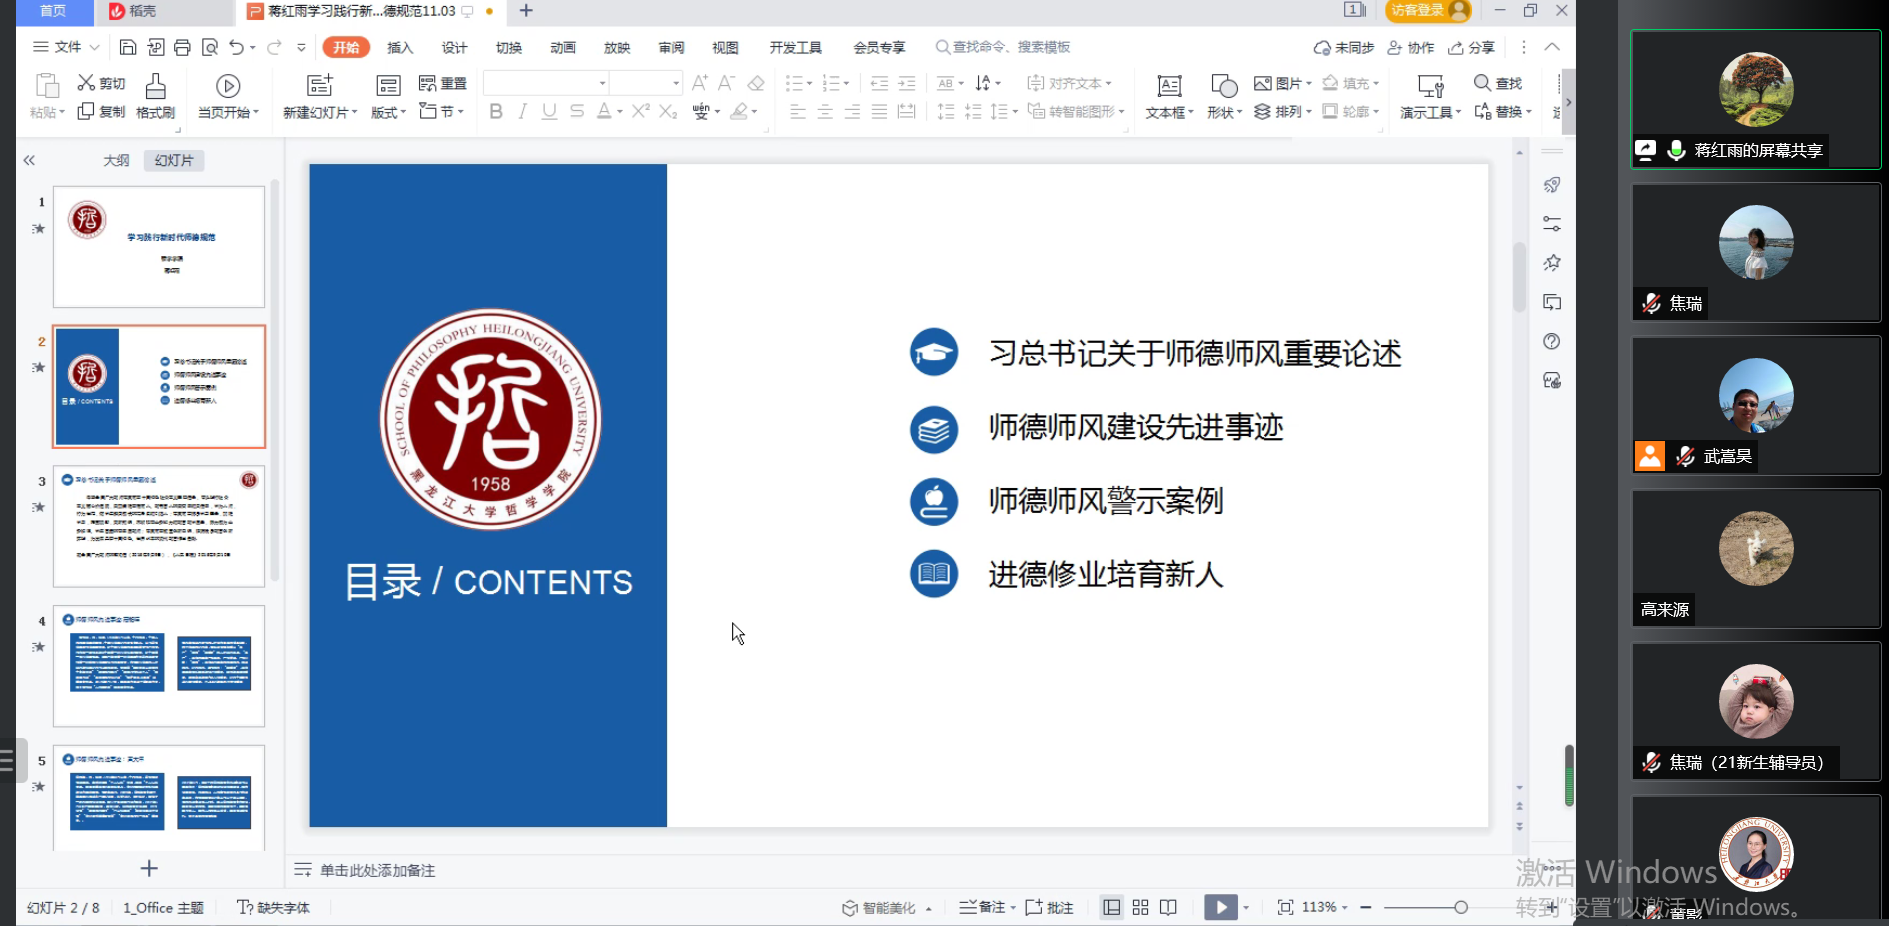The width and height of the screenshot is (1889, 926).
Task: Click the Undo arrow icon
Action: point(236,47)
